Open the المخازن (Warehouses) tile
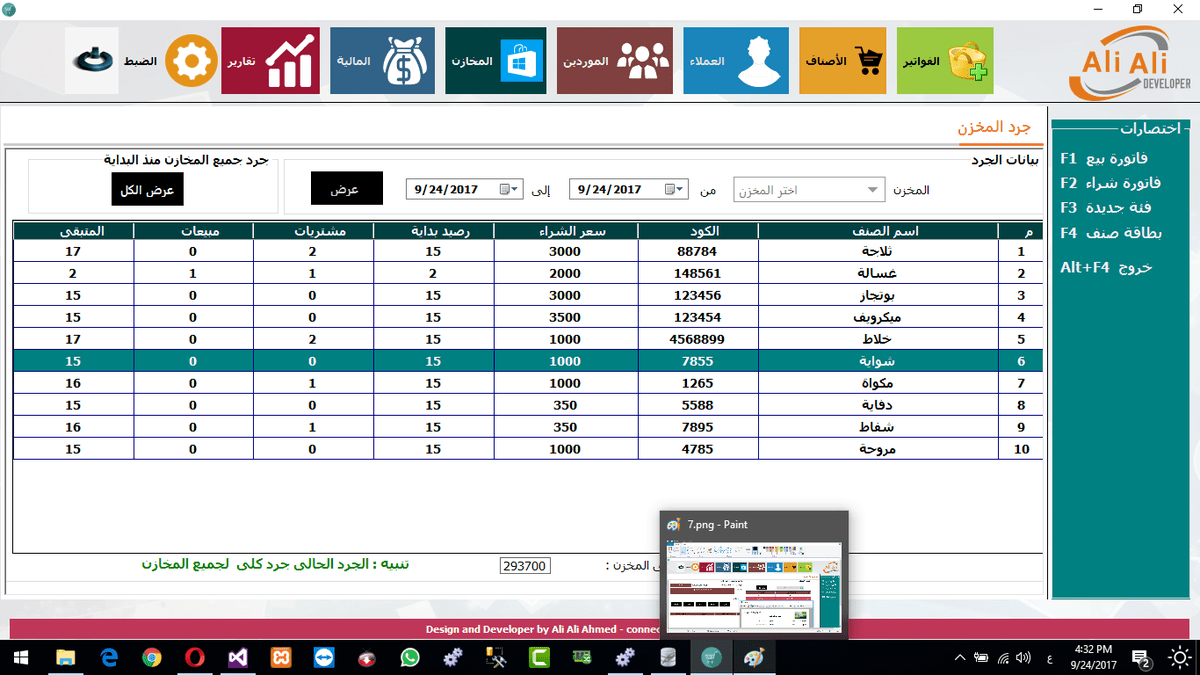1200x675 pixels. click(495, 61)
